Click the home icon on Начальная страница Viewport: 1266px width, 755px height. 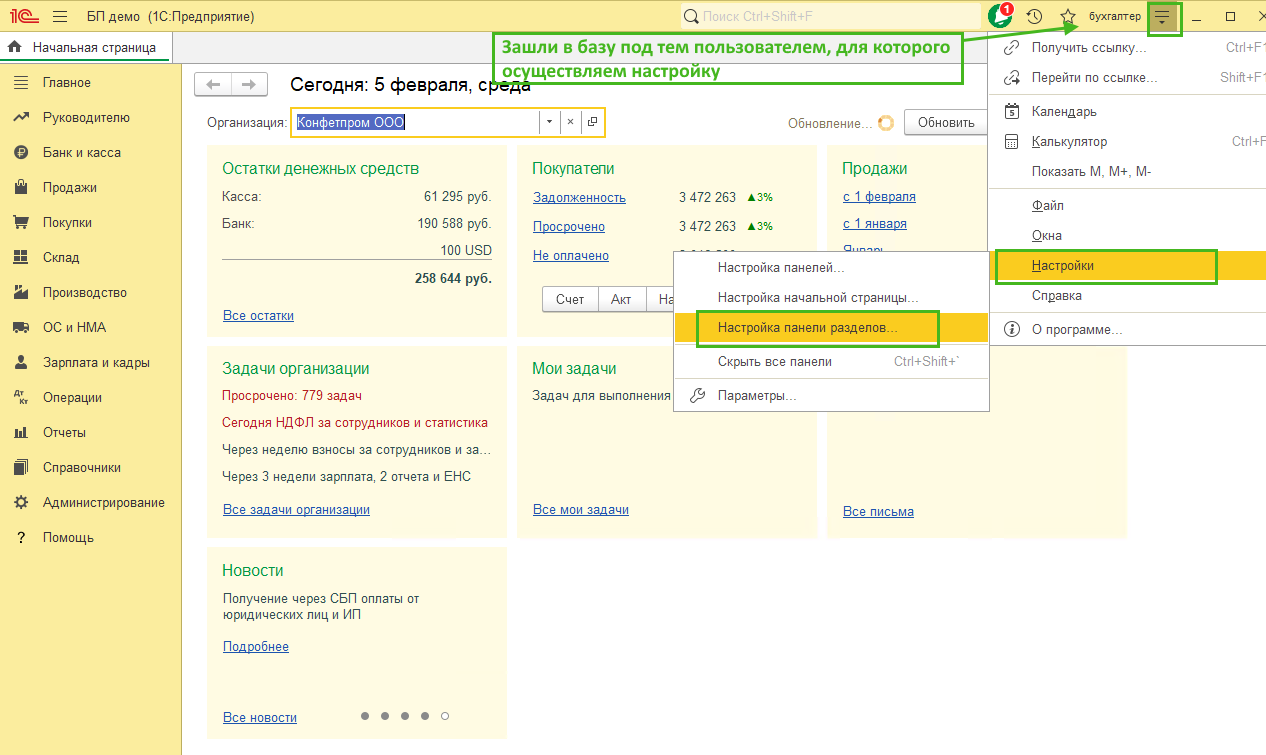(x=15, y=47)
